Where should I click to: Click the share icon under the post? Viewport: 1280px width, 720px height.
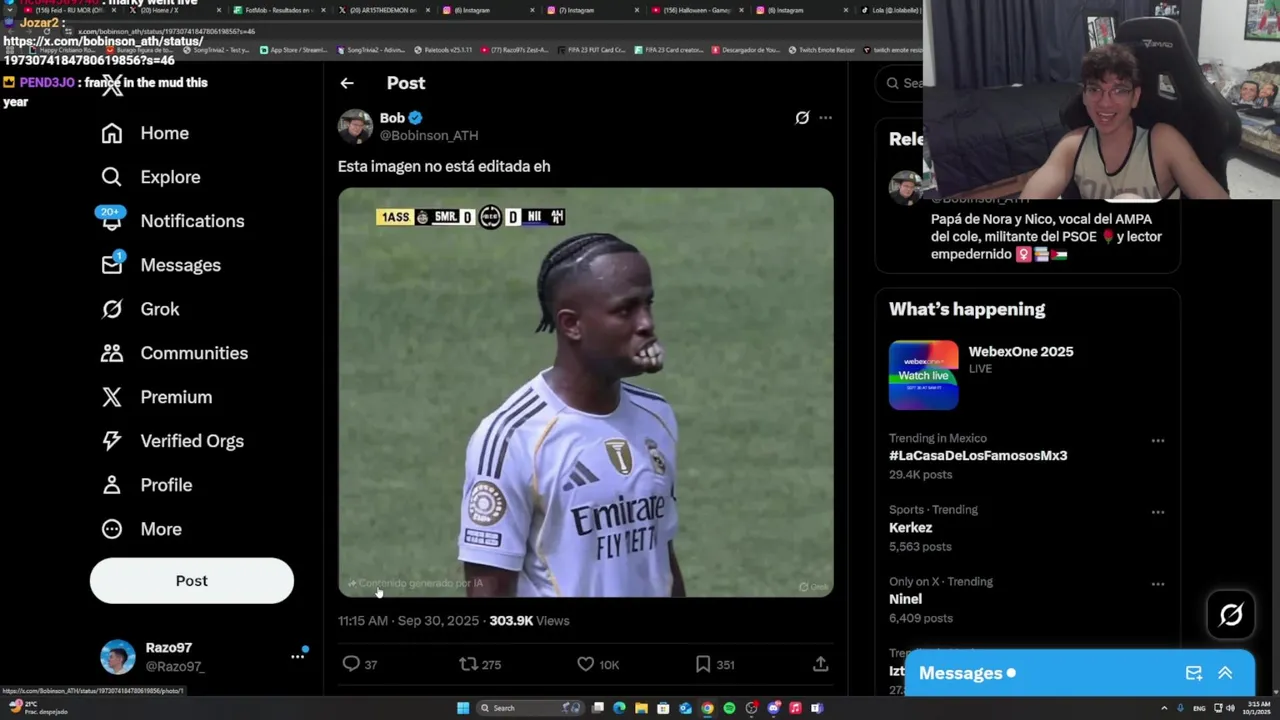pos(820,664)
